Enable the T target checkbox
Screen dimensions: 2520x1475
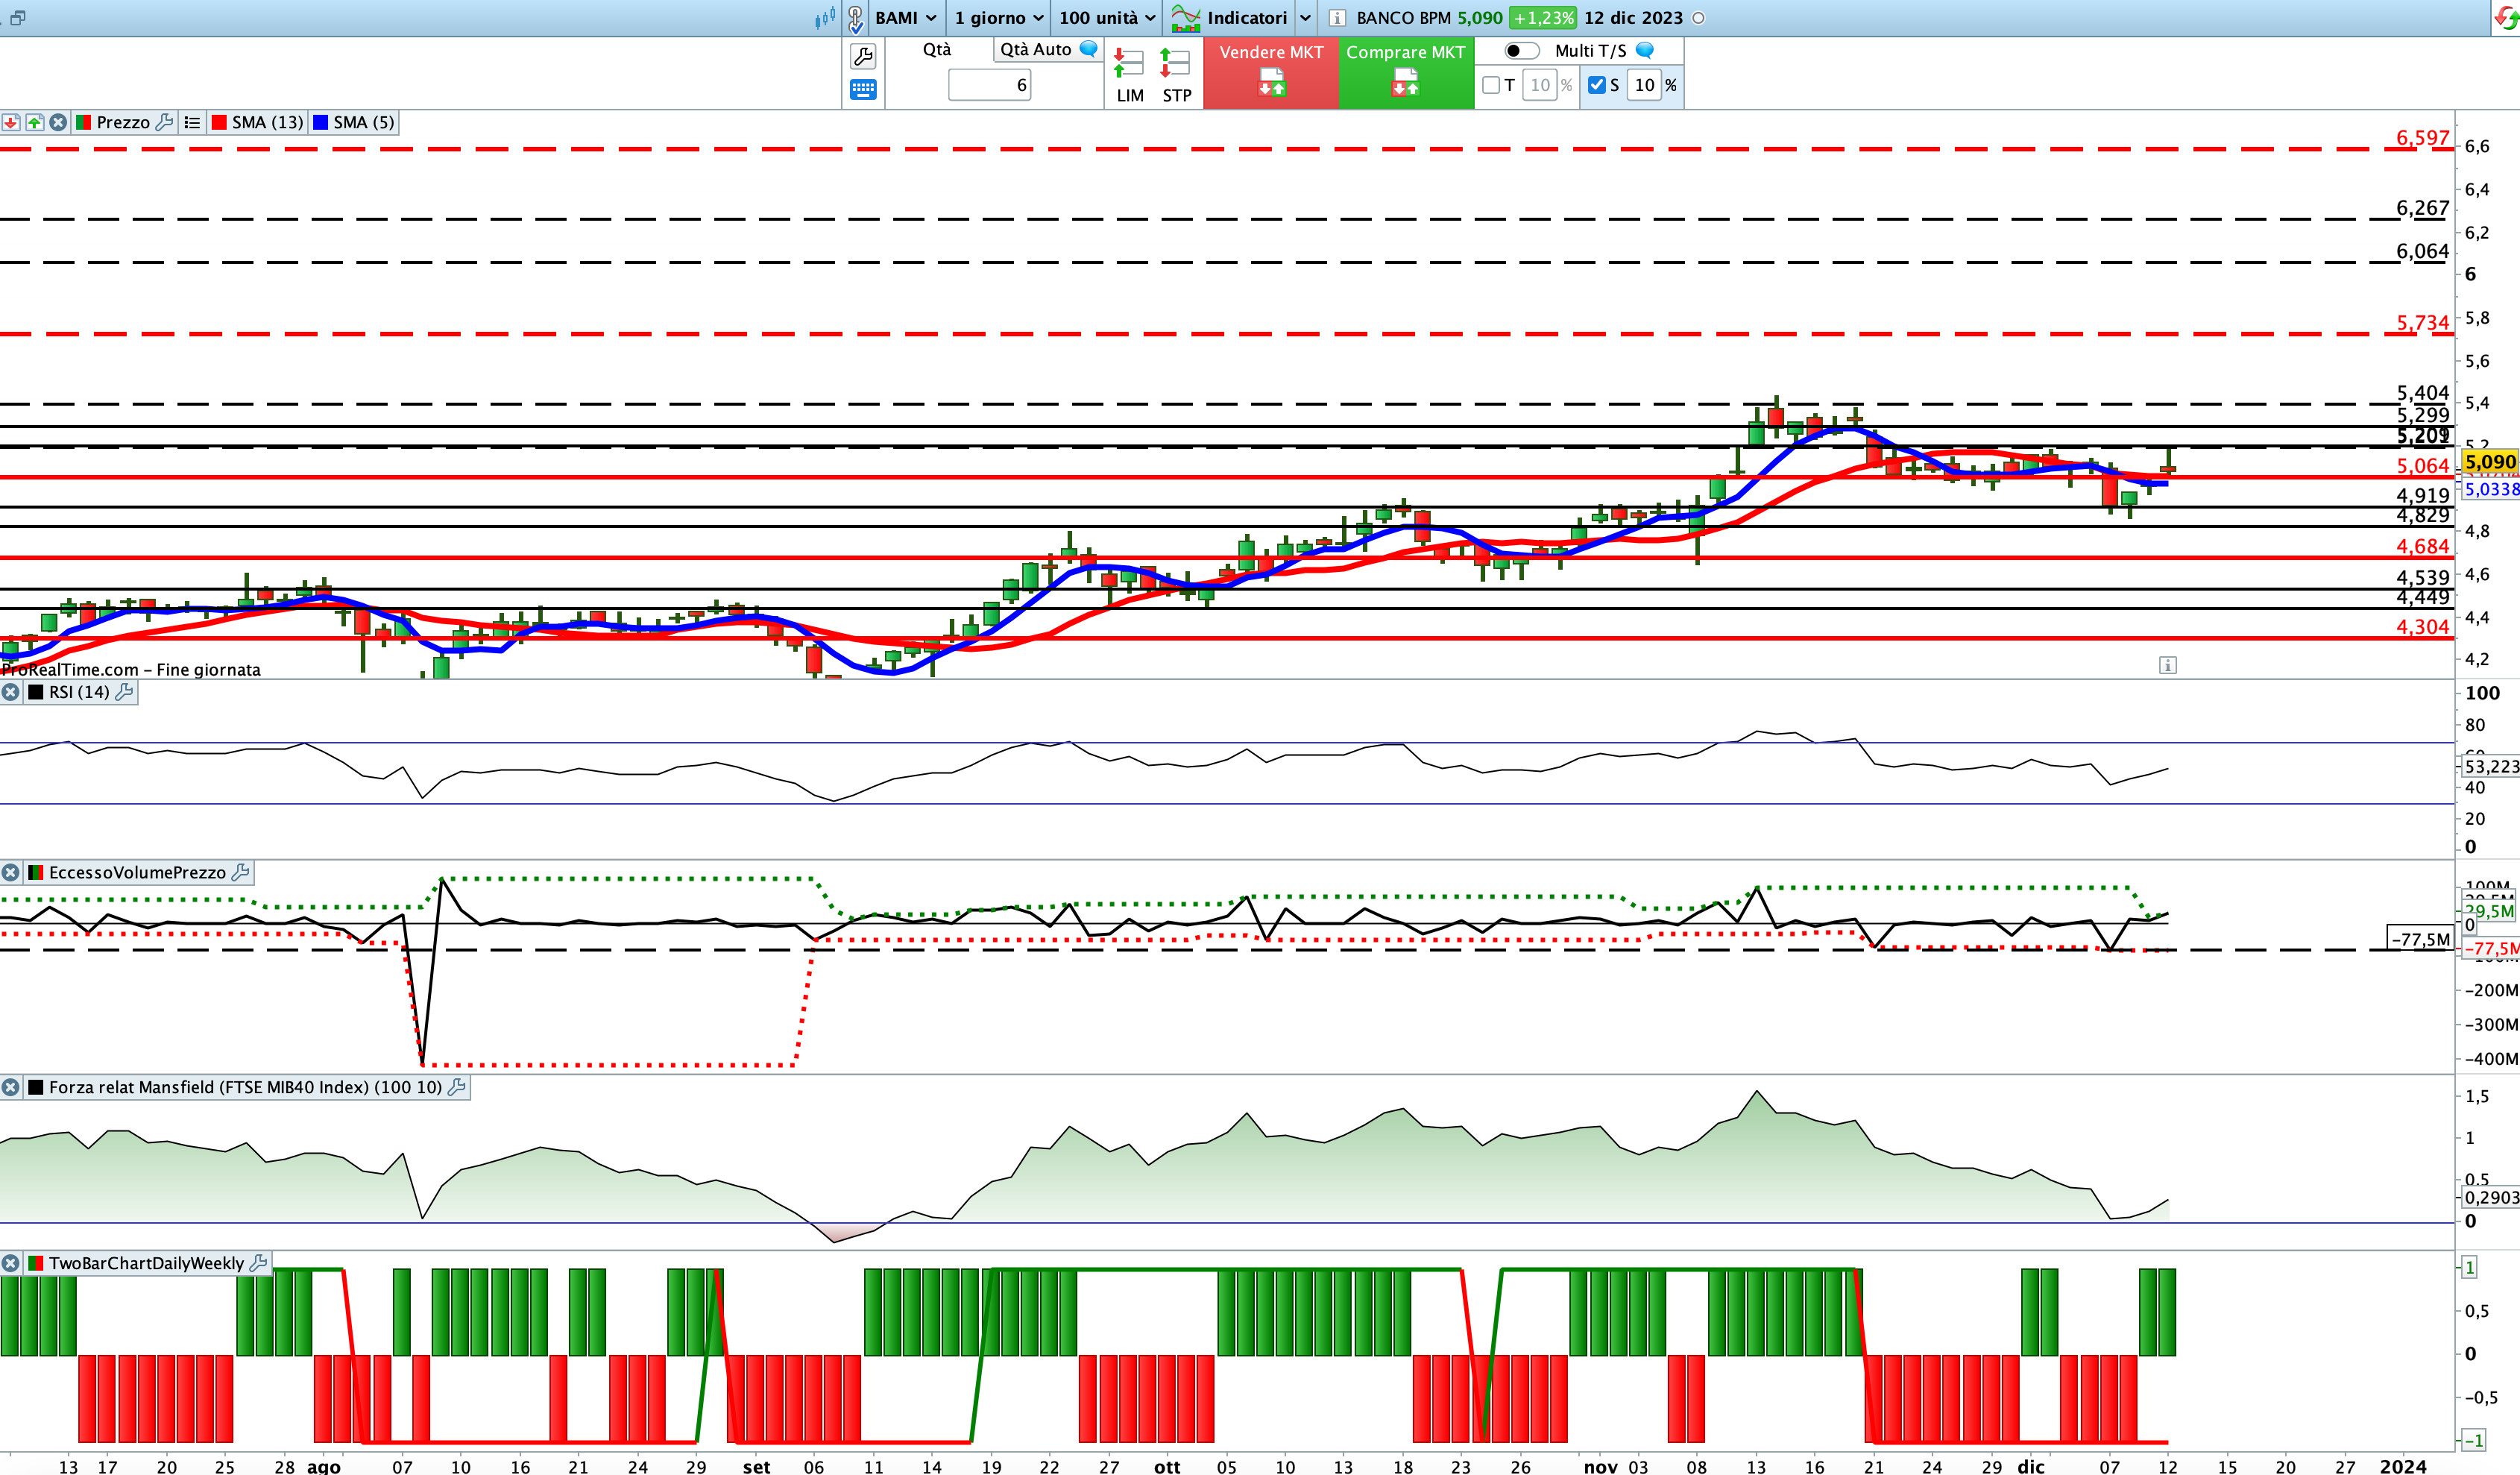[1491, 85]
